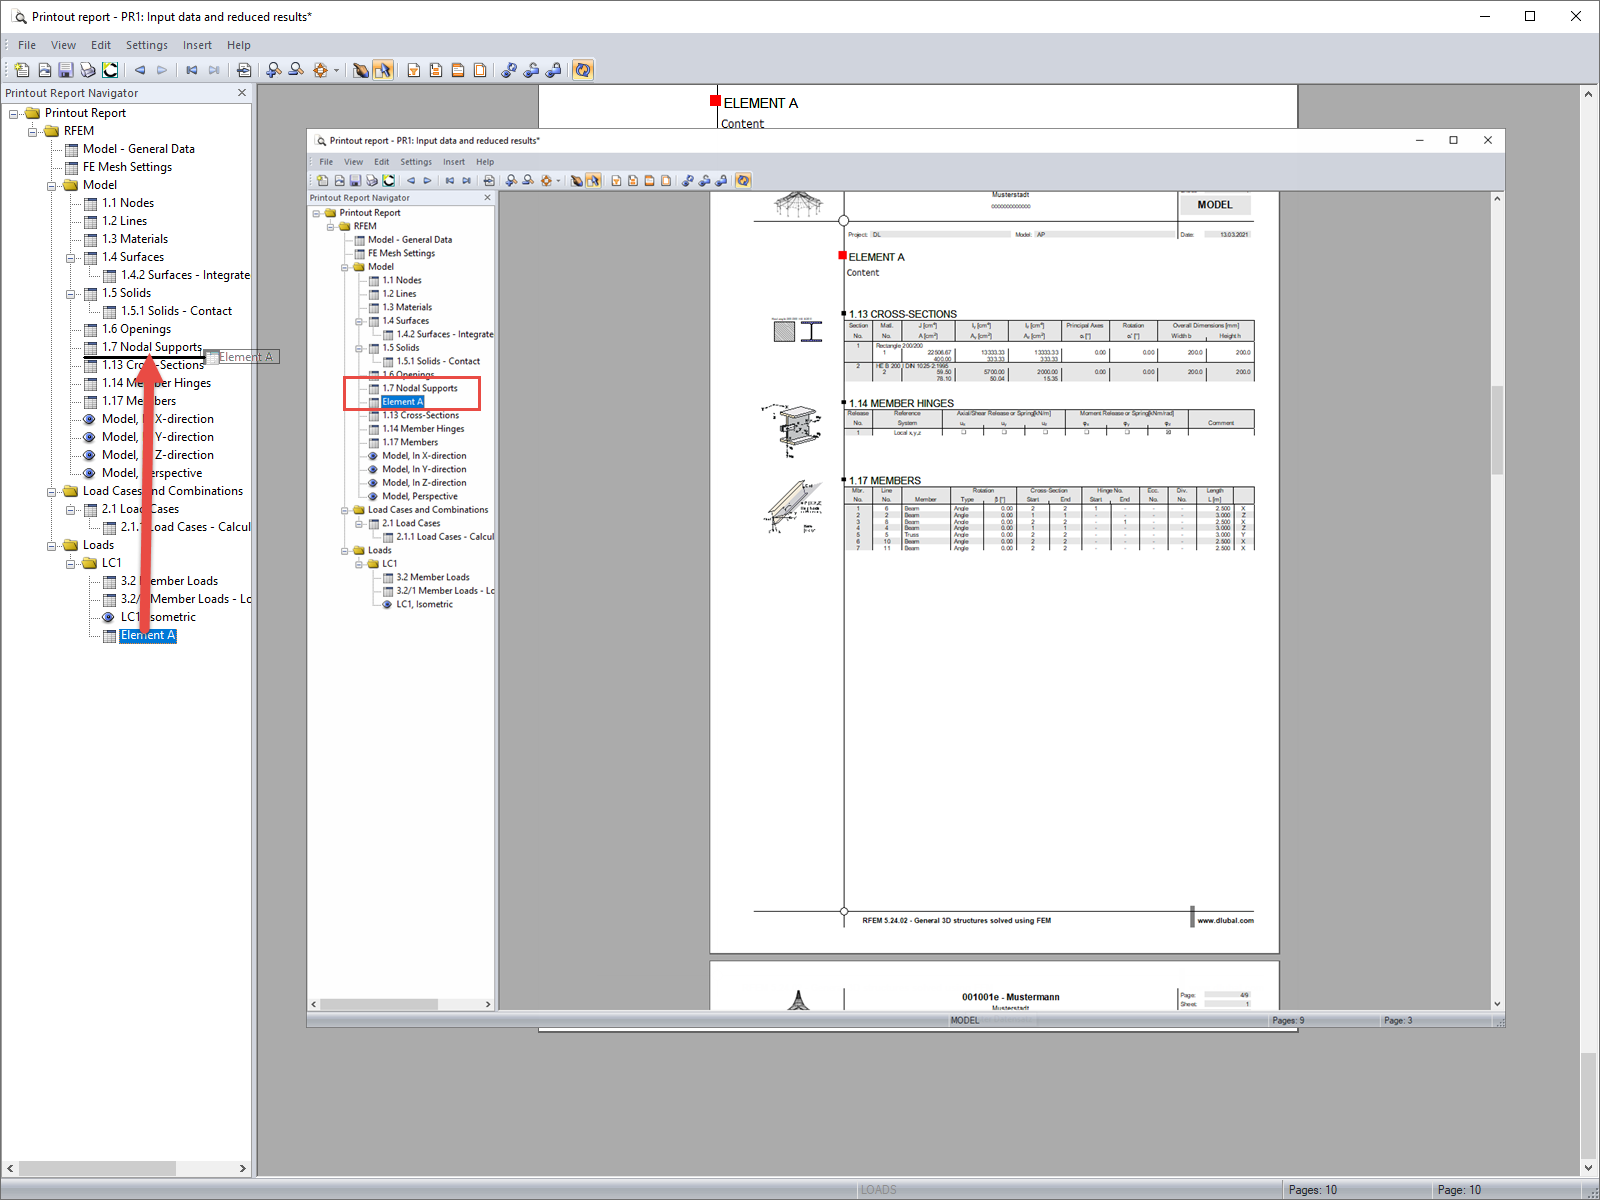Click the www.dlubal.com link on the page
The image size is (1600, 1200).
(1225, 920)
